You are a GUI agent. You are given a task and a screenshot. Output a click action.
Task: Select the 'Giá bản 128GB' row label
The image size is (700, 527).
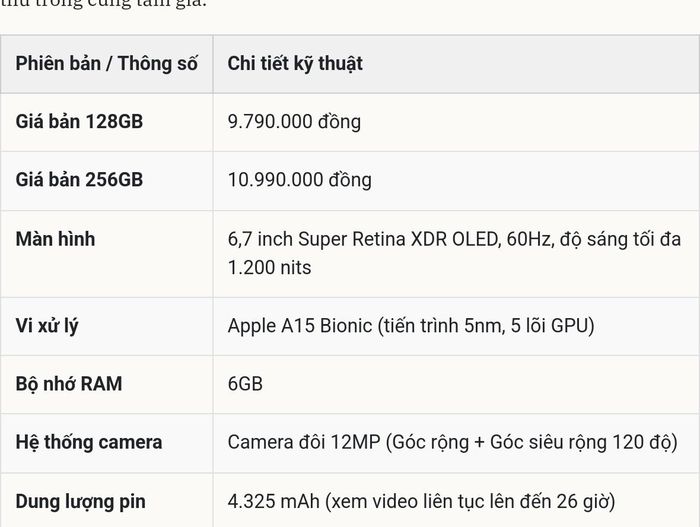(79, 121)
